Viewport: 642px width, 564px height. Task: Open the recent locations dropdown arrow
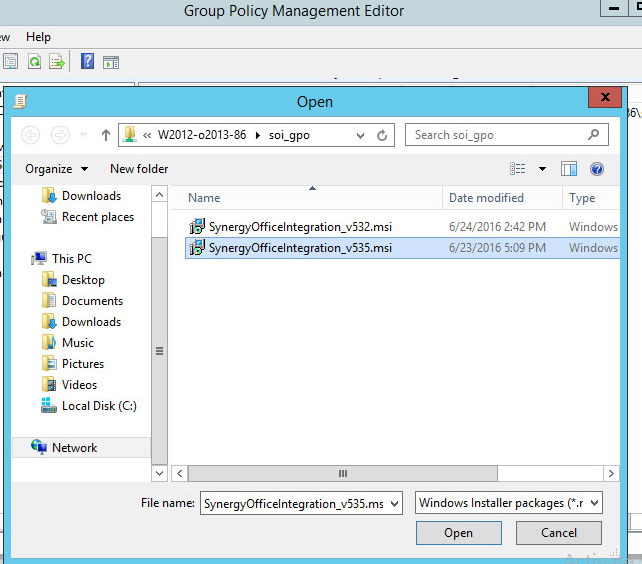pos(84,135)
